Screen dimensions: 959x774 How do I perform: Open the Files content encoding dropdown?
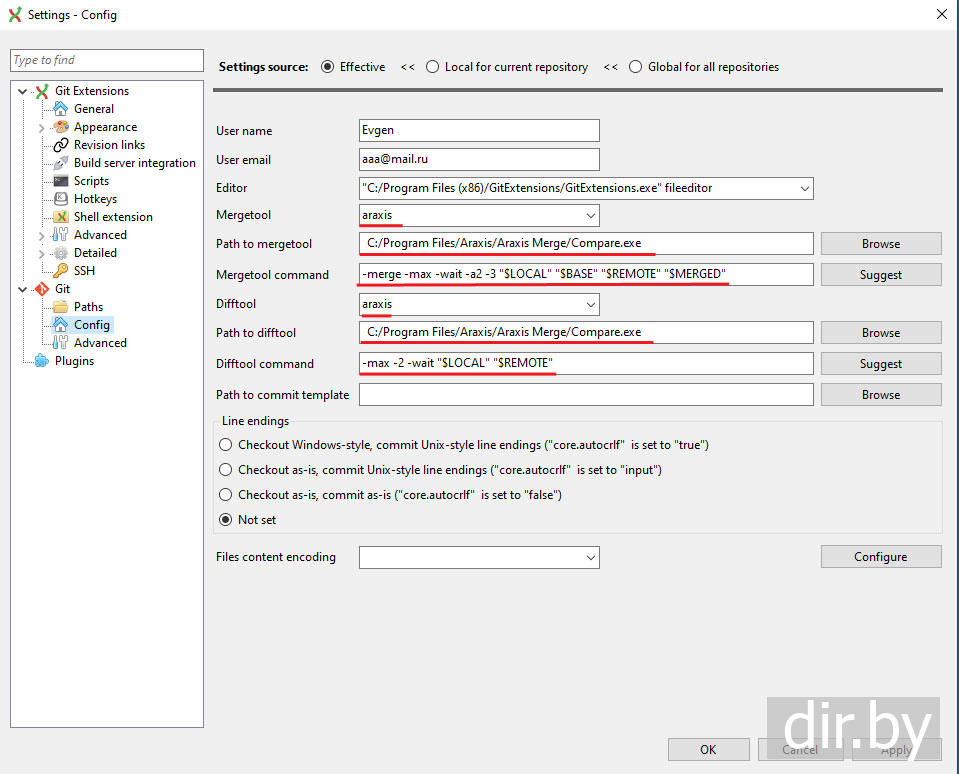click(590, 557)
